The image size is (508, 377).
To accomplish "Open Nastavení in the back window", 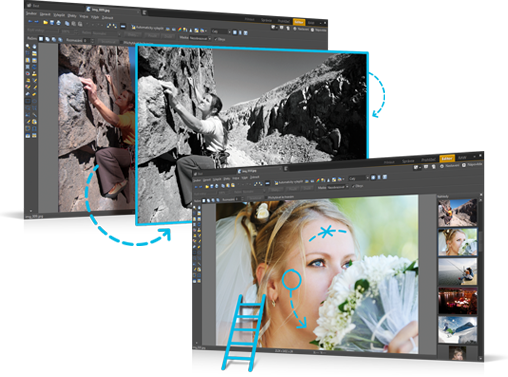I will click(301, 29).
